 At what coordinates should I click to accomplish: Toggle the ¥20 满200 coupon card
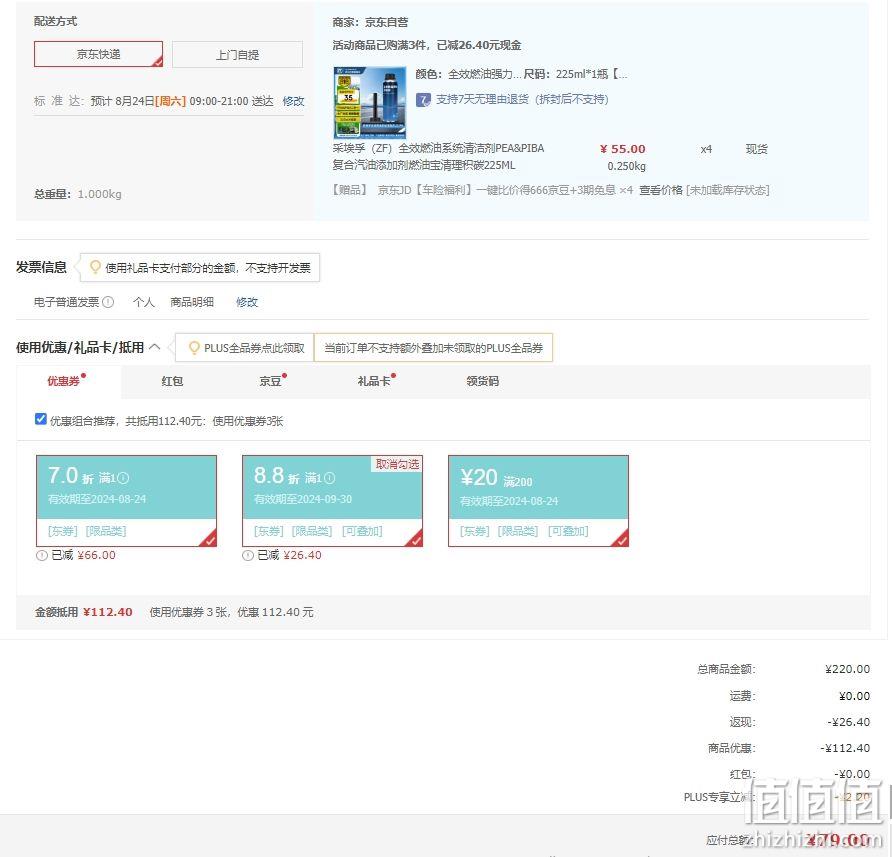538,501
